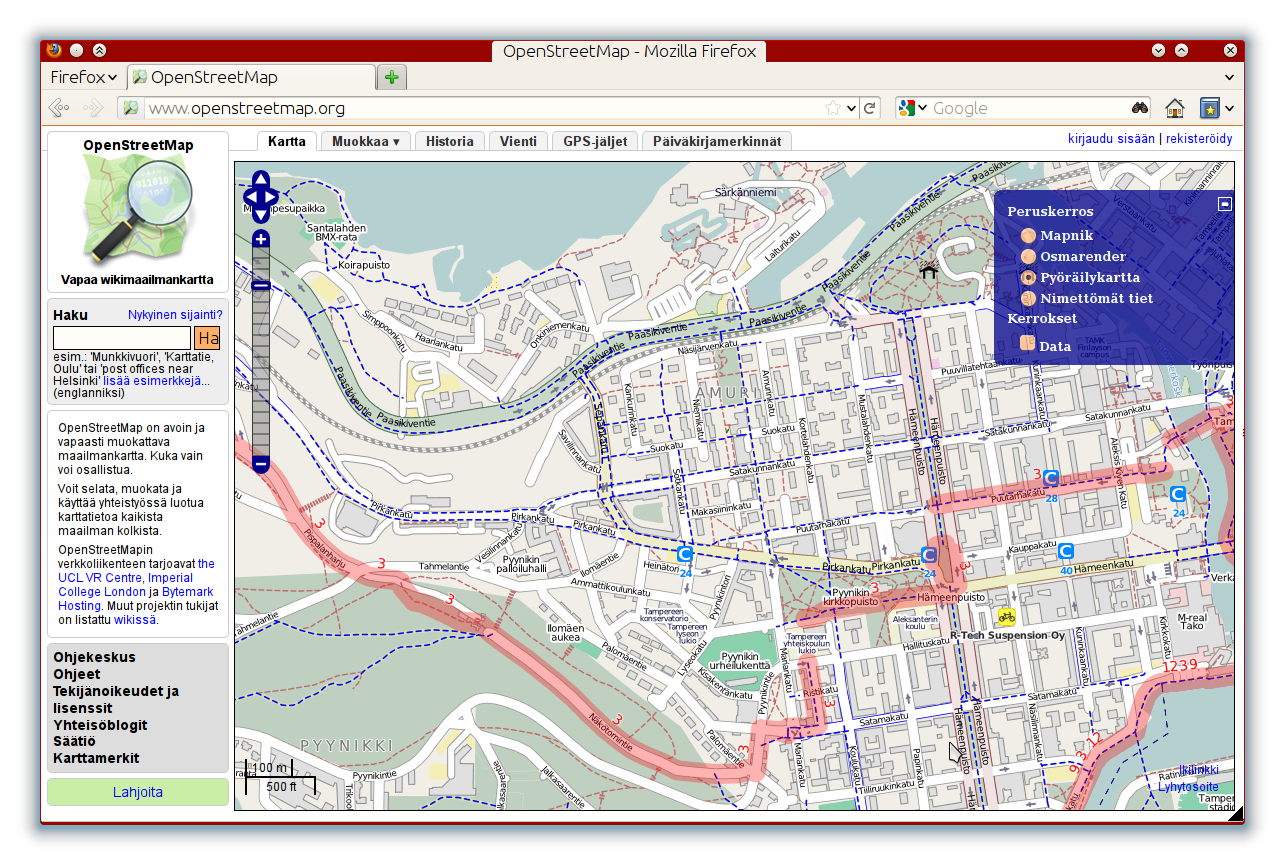Go forward with the browser forward arrow
The height and width of the screenshot is (865, 1285).
pos(93,108)
